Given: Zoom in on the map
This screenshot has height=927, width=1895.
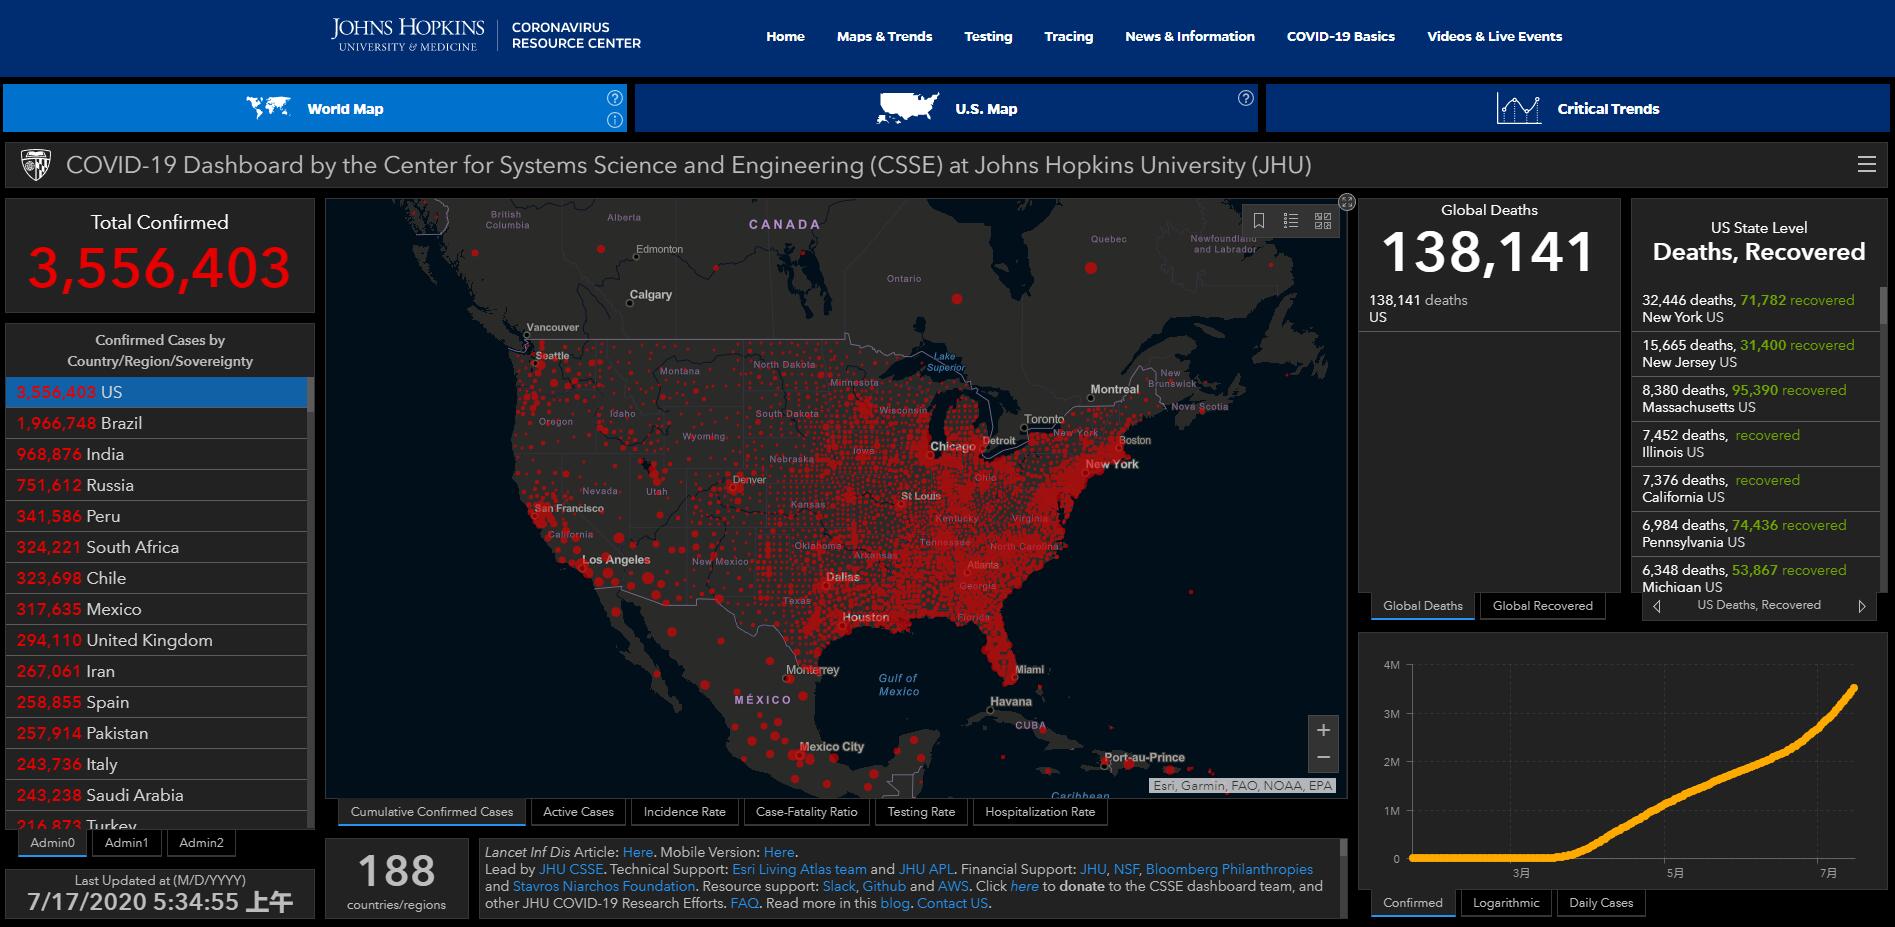Looking at the screenshot, I should click(x=1323, y=730).
